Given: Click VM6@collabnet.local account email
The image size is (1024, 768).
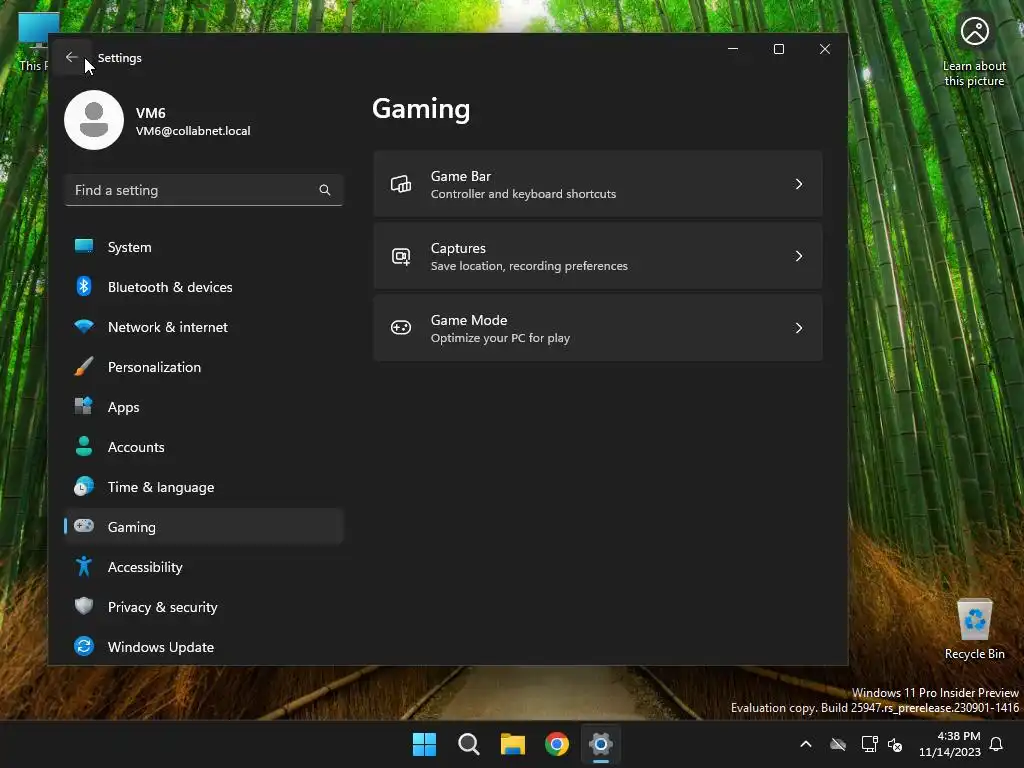Looking at the screenshot, I should click(x=193, y=131).
